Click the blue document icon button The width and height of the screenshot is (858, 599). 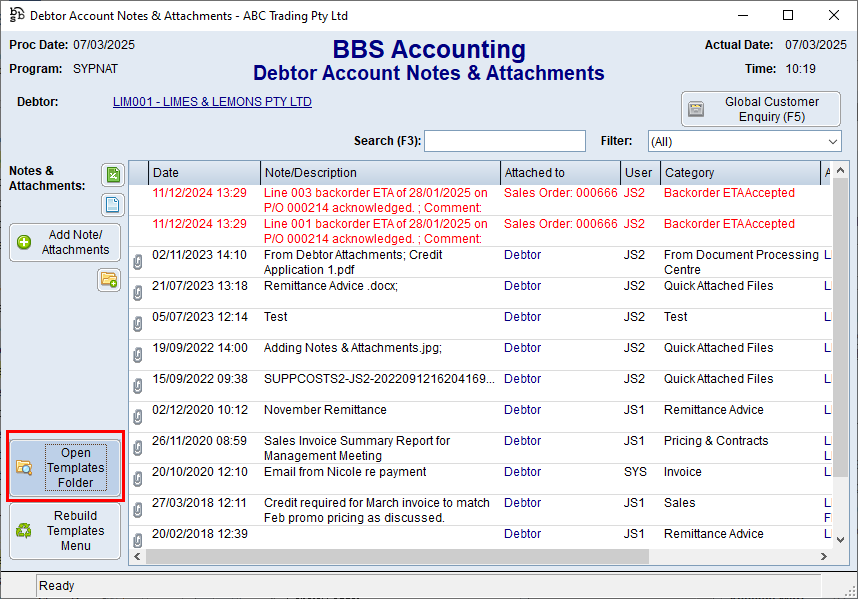click(x=113, y=205)
